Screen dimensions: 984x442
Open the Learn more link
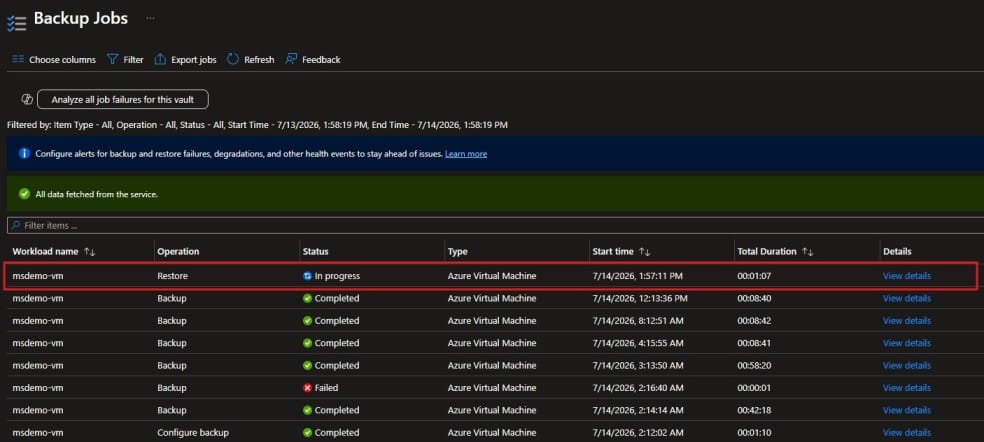(x=466, y=154)
